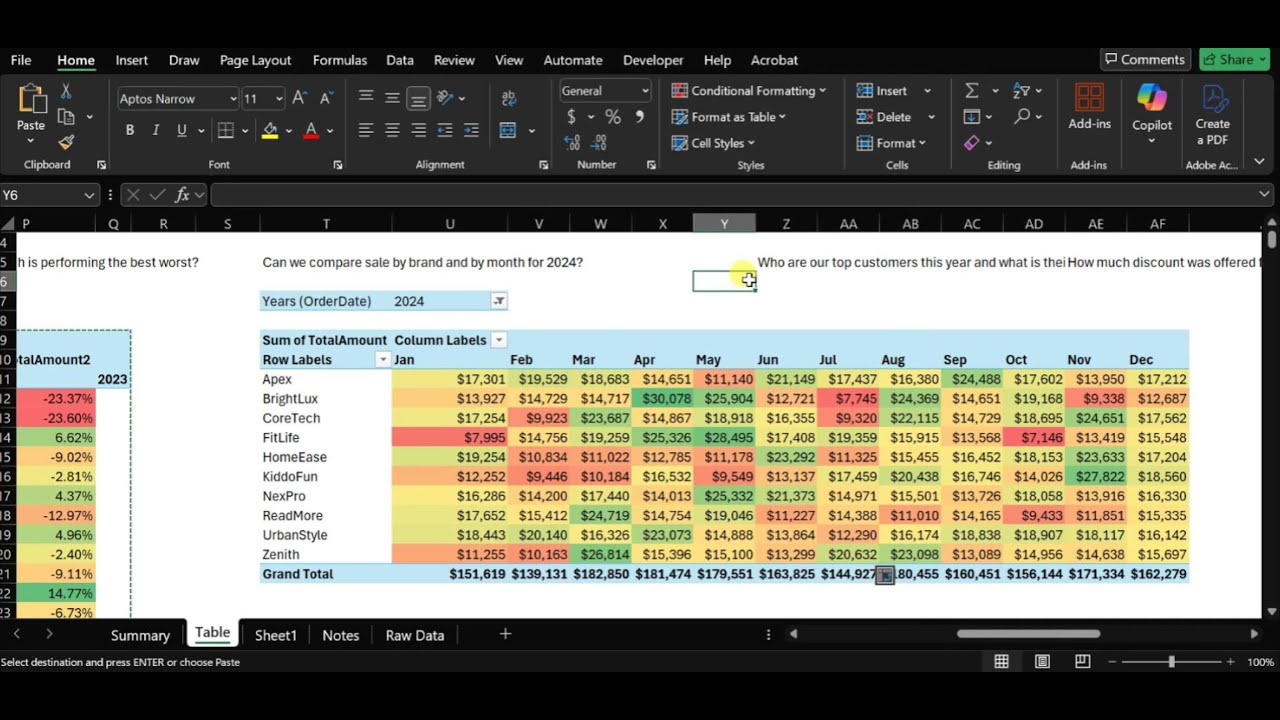The image size is (1280, 720).
Task: Toggle center horizontal alignment
Action: click(392, 130)
